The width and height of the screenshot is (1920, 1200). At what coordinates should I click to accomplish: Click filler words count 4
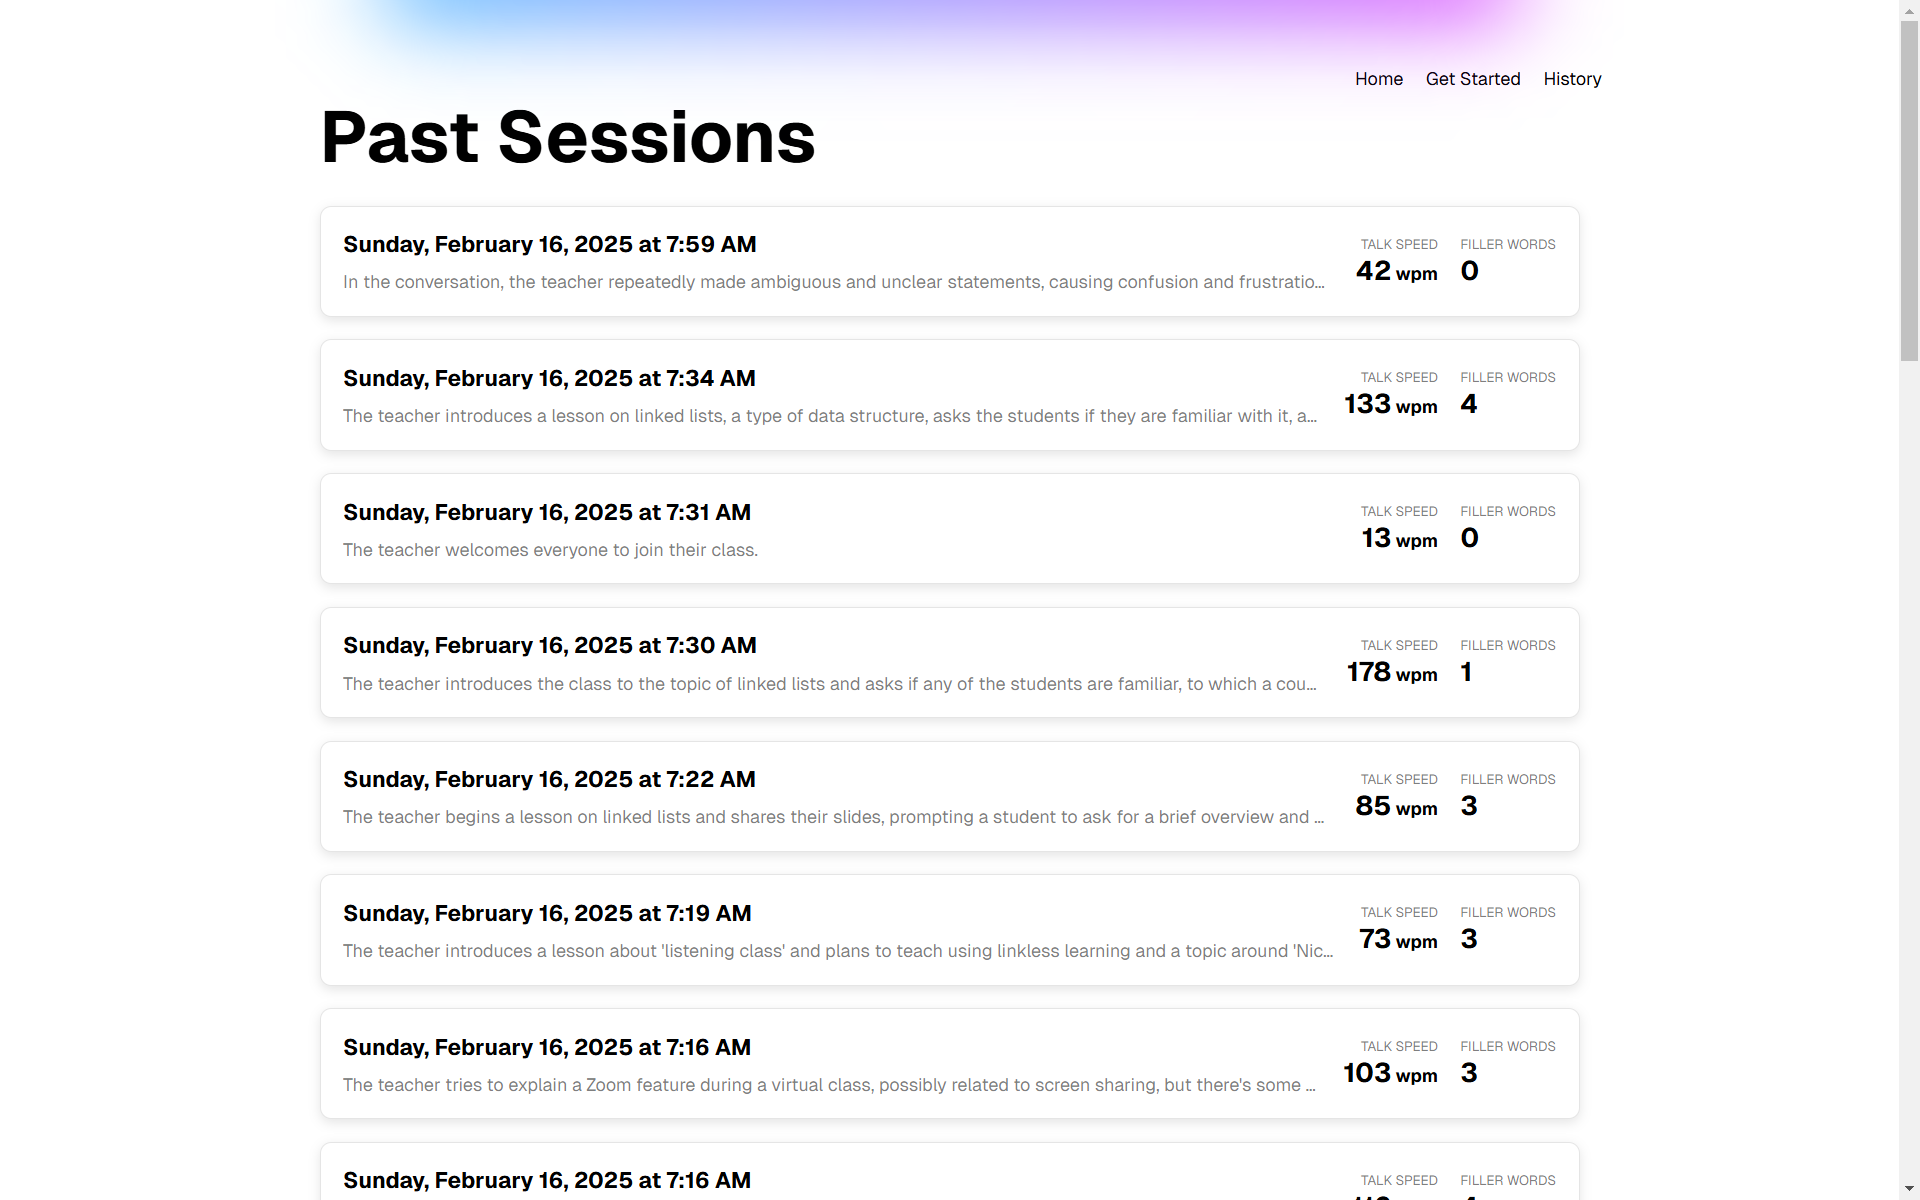pos(1468,404)
